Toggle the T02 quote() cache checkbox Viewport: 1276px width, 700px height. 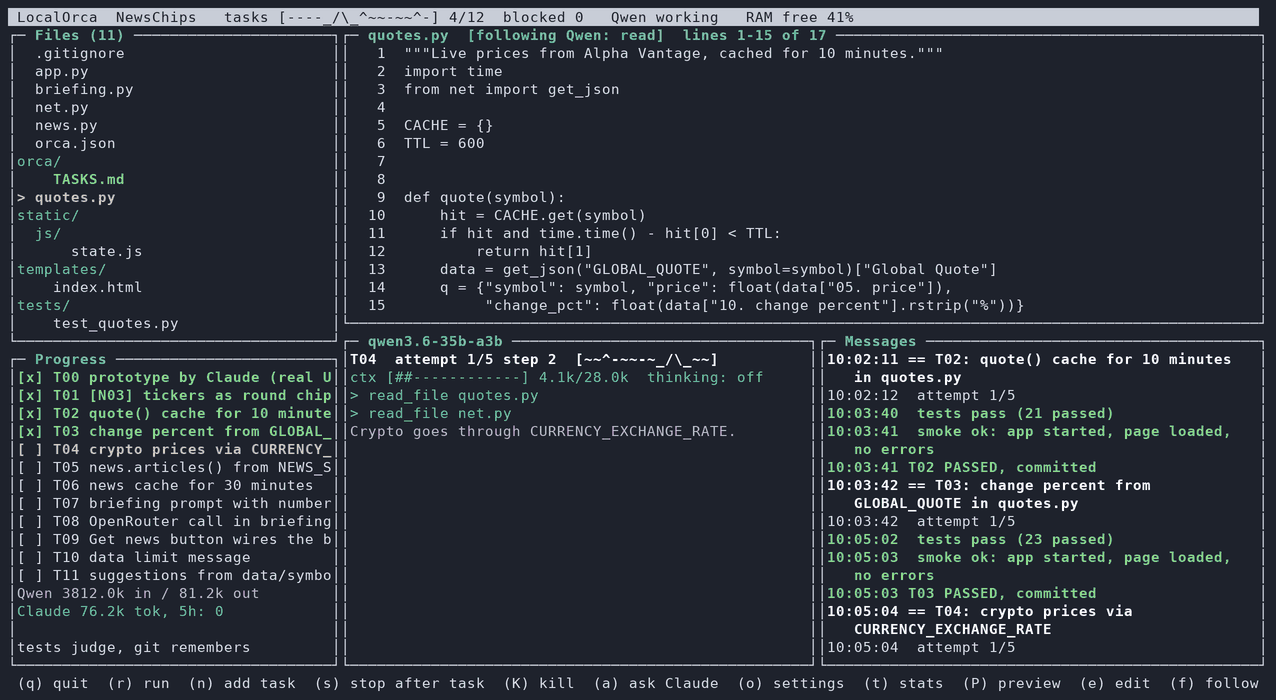click(30, 413)
